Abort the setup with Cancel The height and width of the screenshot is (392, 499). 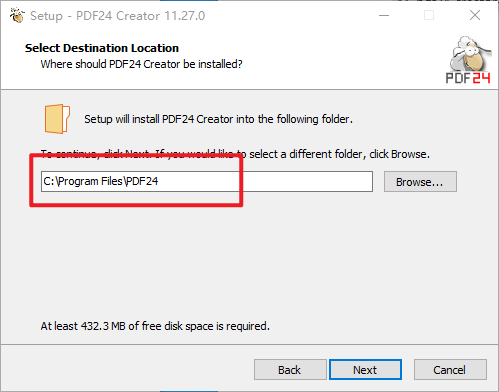450,369
